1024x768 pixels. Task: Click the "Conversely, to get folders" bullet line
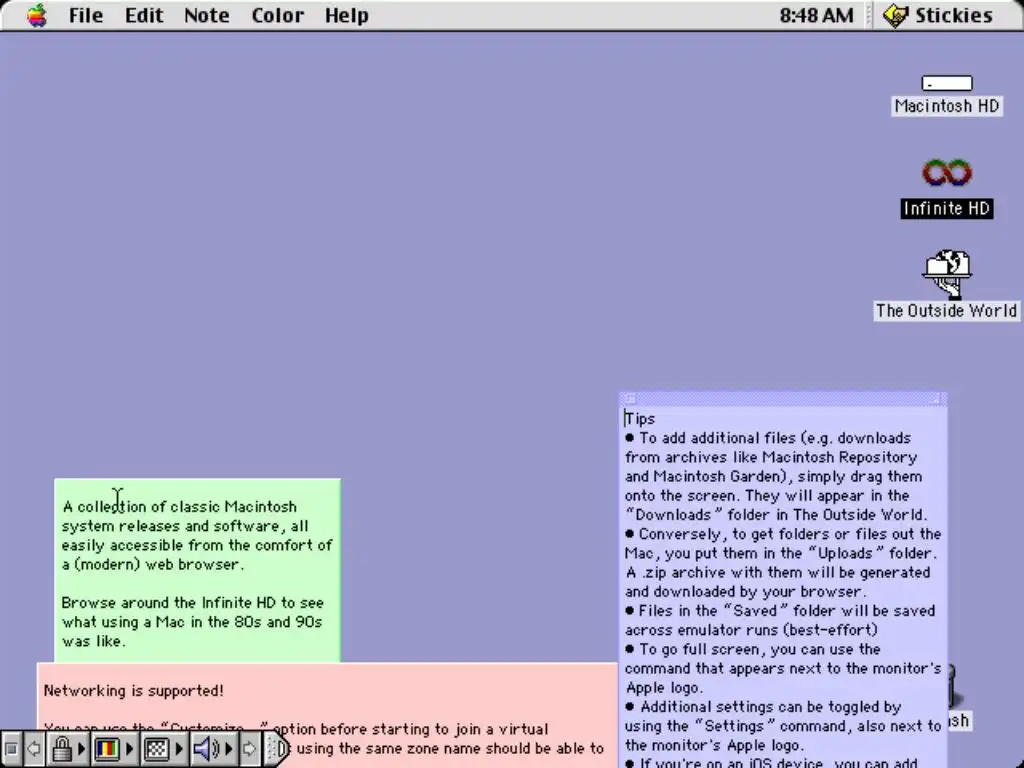pos(783,534)
